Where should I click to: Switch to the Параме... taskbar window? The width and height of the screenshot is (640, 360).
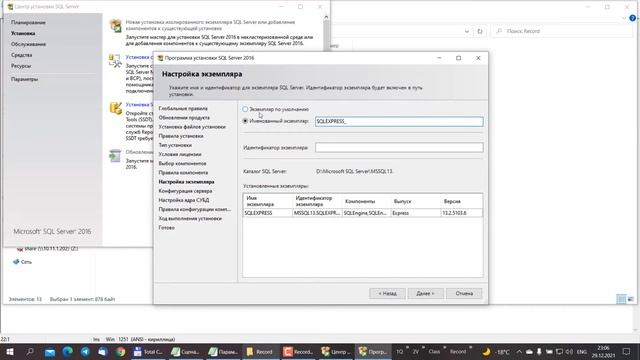pyautogui.click(x=223, y=351)
